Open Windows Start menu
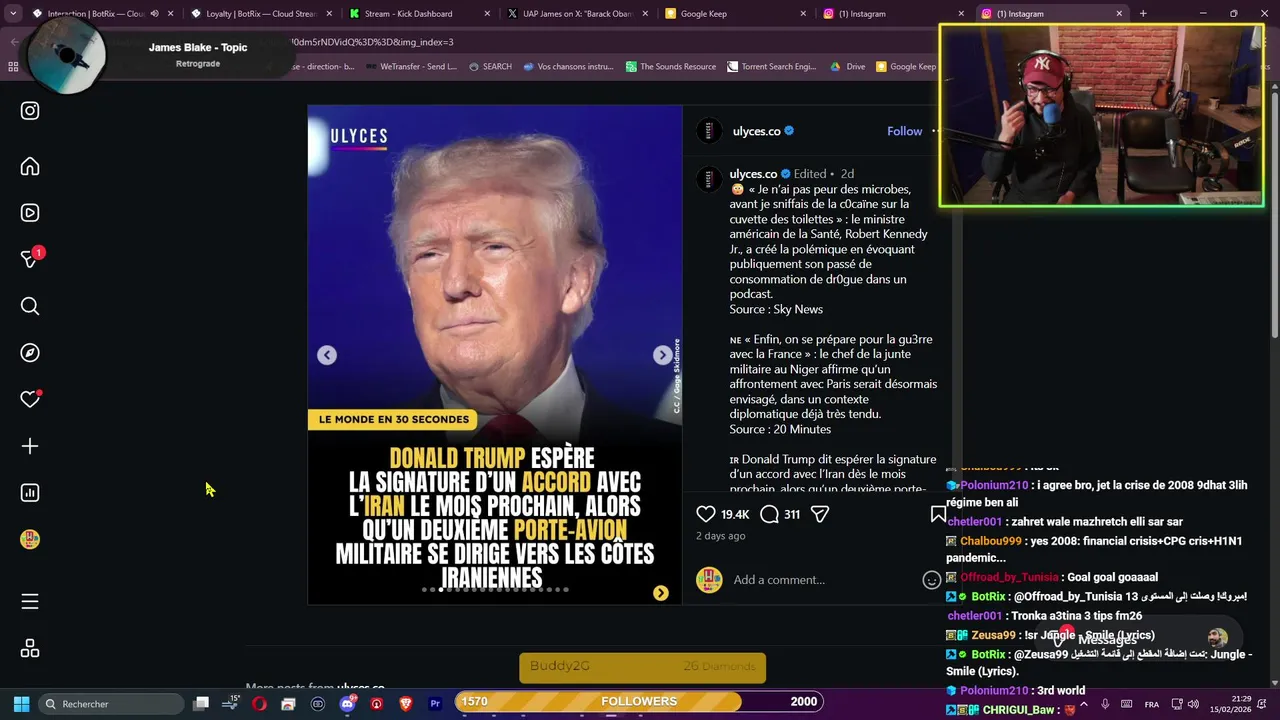The height and width of the screenshot is (720, 1280). coord(21,704)
